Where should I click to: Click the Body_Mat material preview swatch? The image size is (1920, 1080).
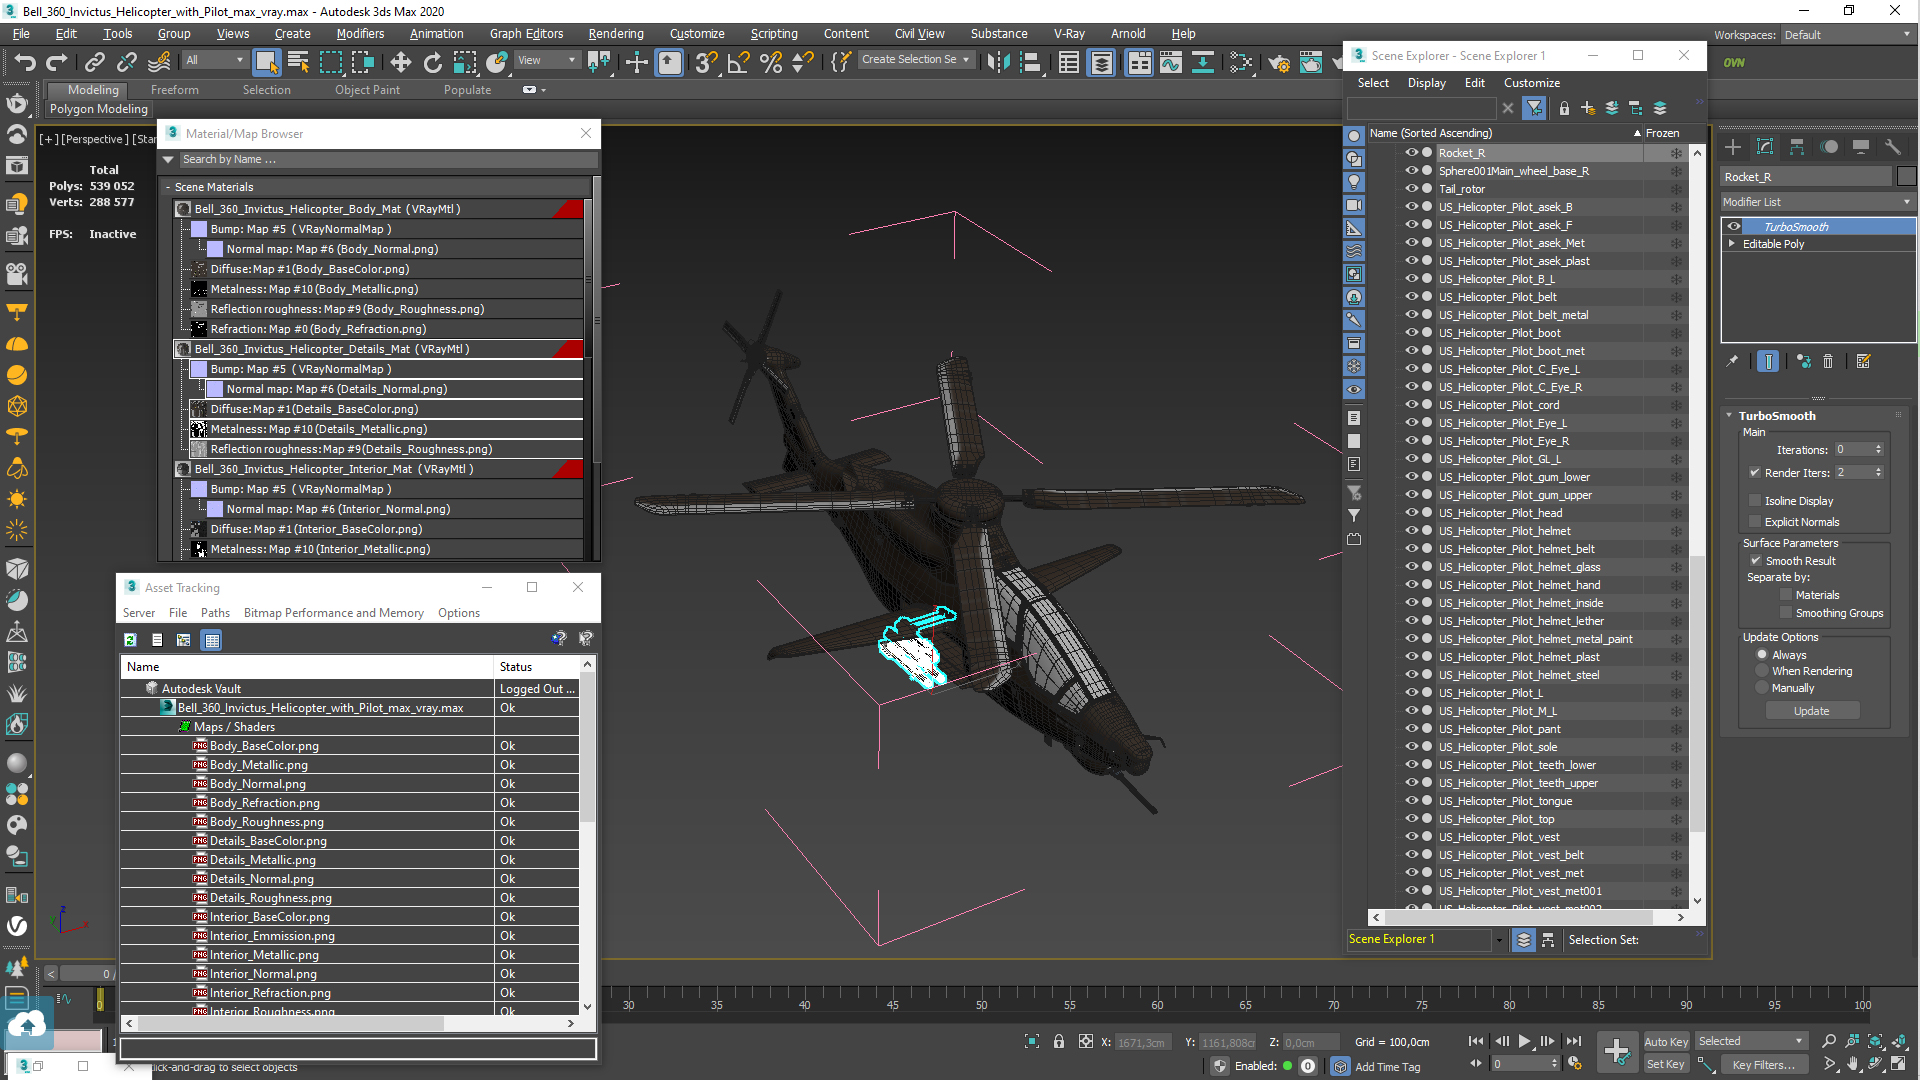(x=183, y=209)
